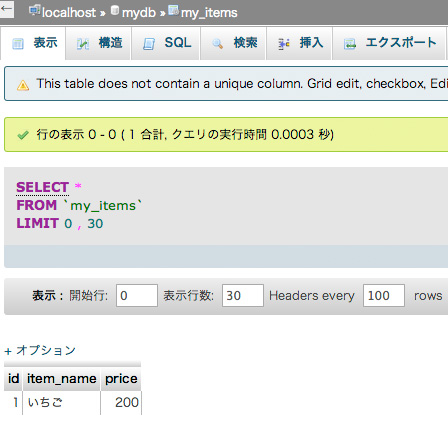Click the SELECT keyword link

43,187
